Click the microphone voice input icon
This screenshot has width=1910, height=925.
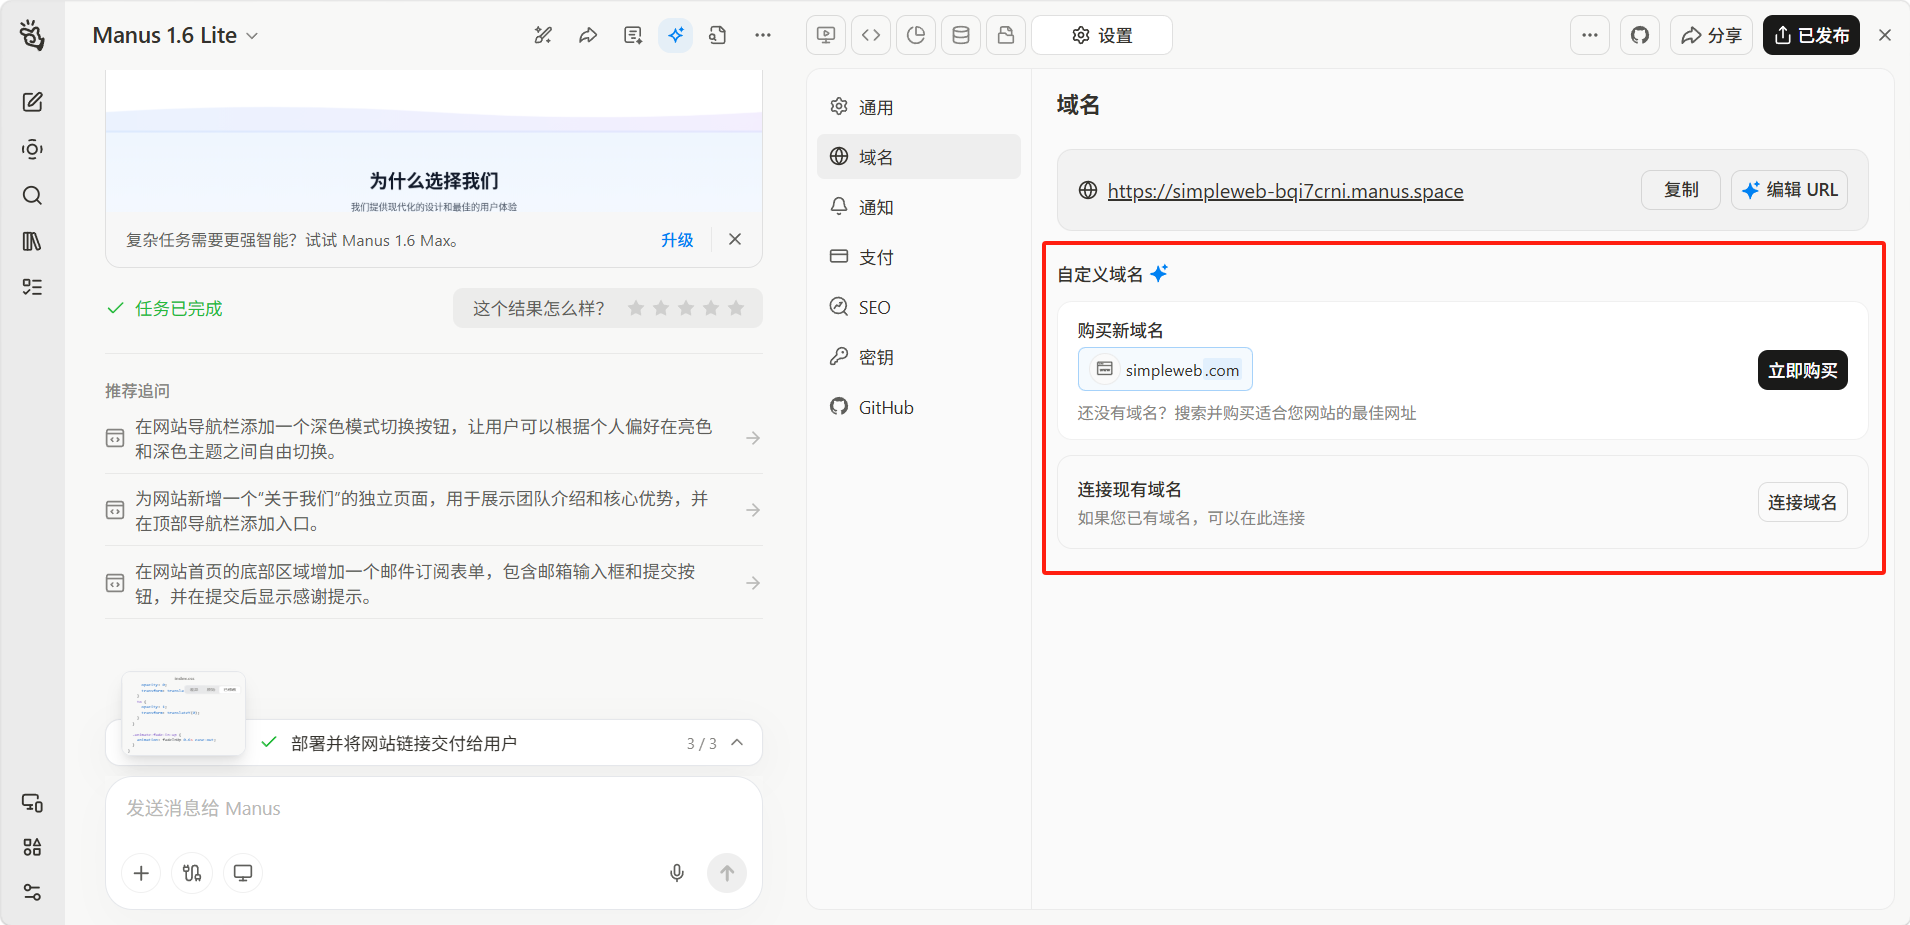point(677,873)
